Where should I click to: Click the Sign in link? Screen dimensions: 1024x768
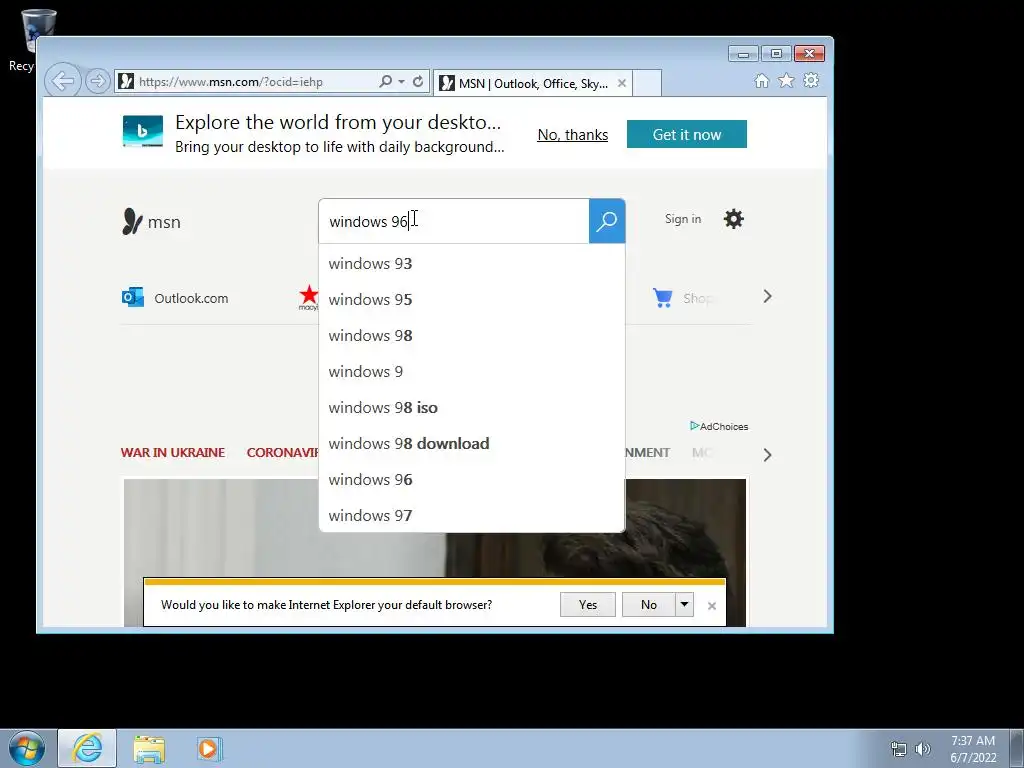tap(682, 219)
